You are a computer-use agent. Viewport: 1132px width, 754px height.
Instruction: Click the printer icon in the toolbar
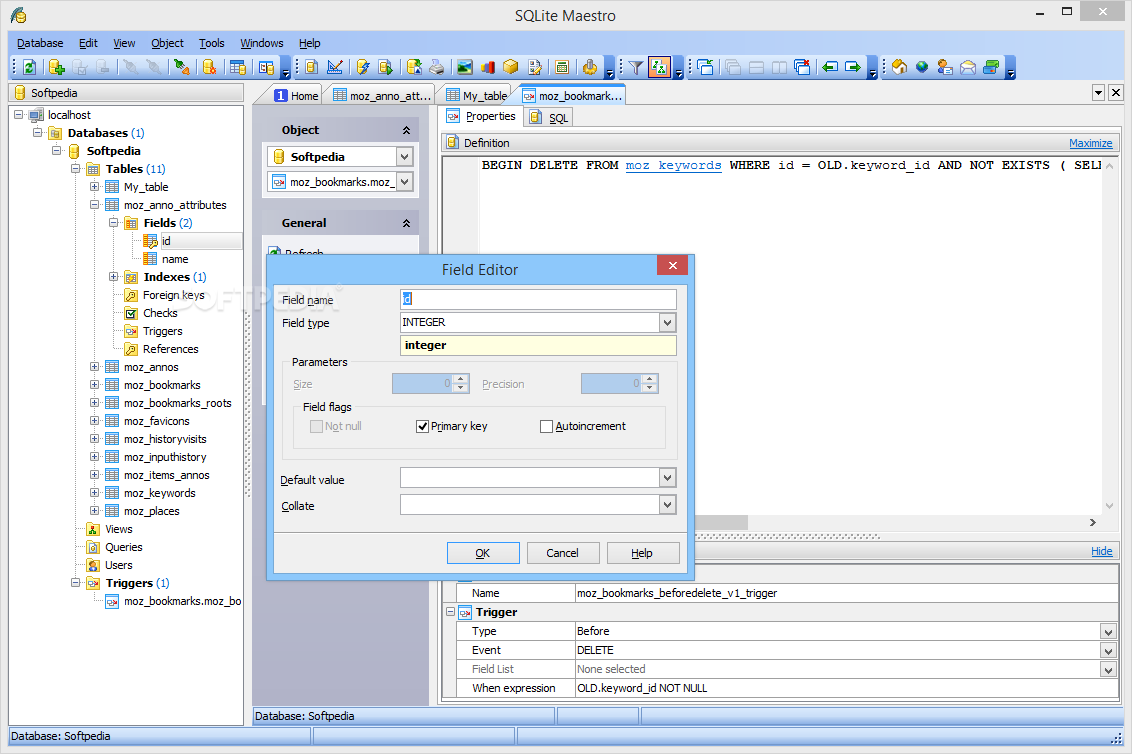click(x=437, y=67)
